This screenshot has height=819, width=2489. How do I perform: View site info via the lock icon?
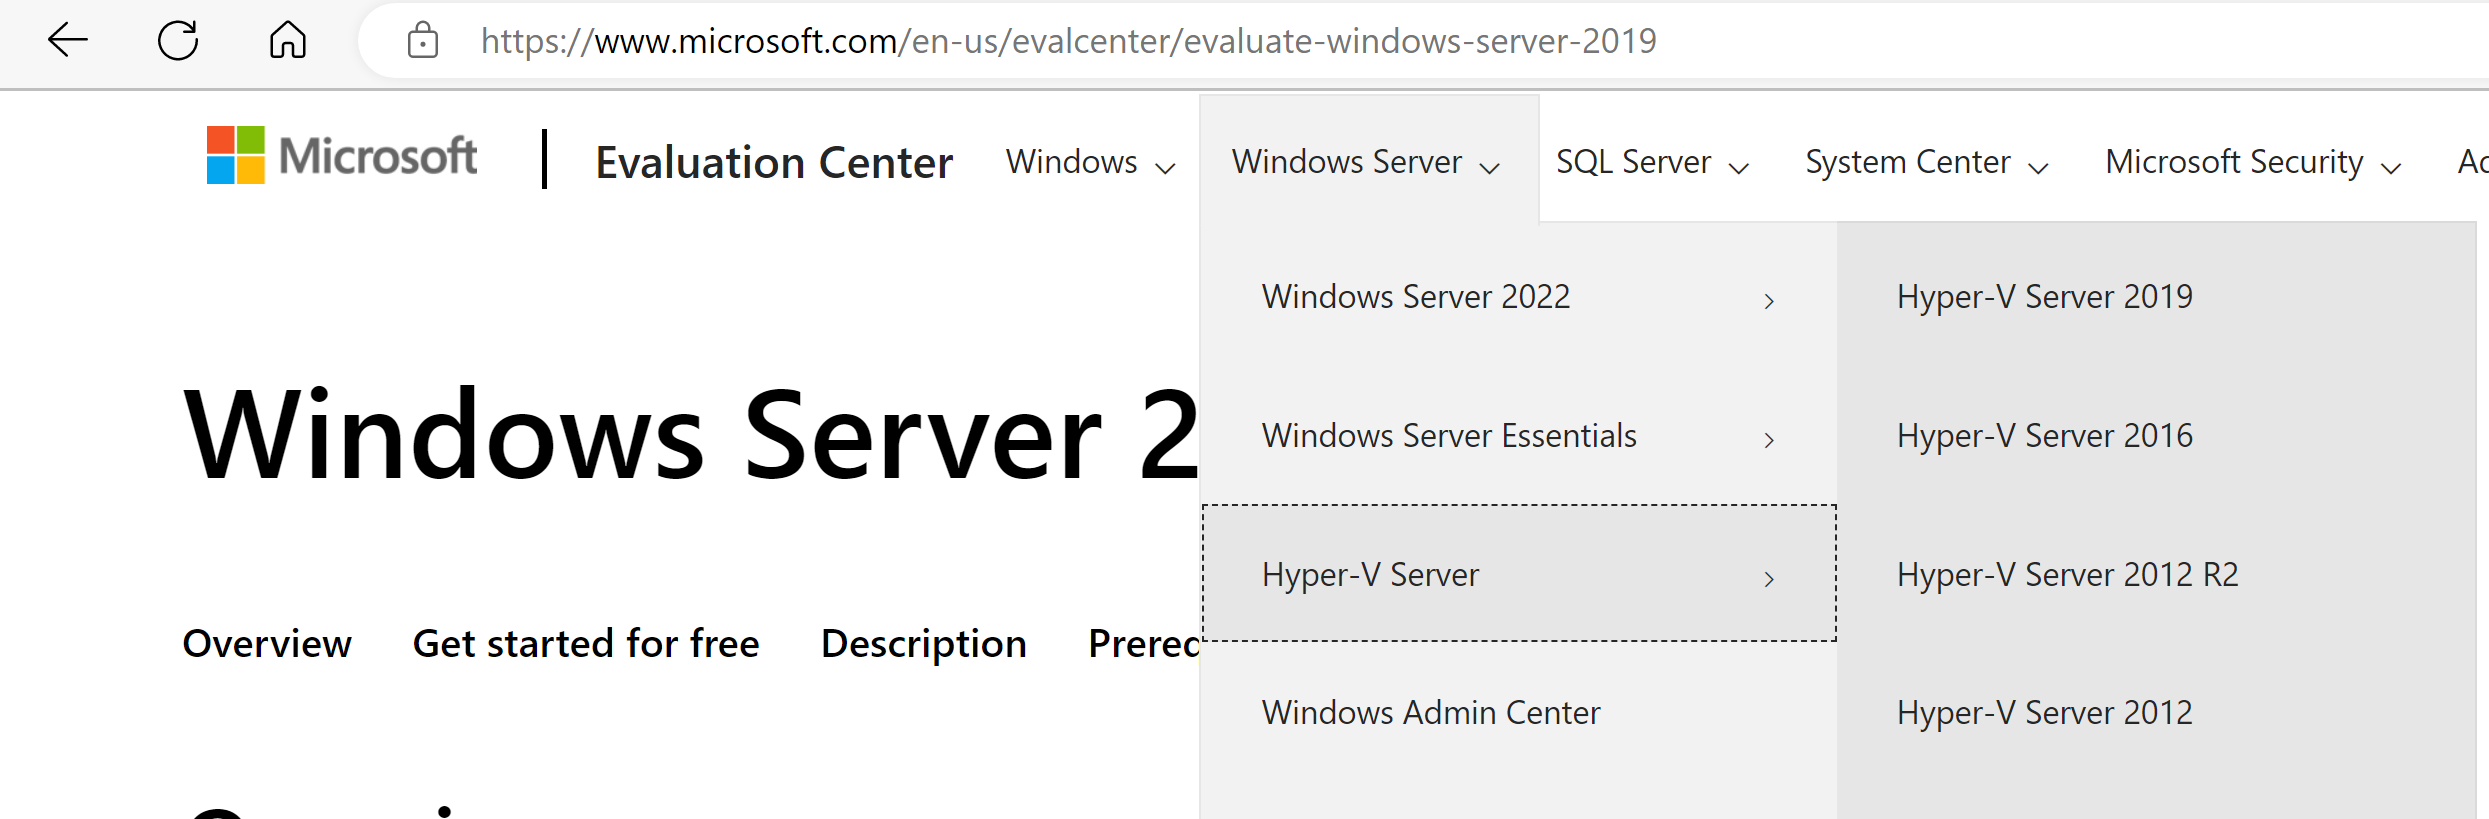point(423,40)
